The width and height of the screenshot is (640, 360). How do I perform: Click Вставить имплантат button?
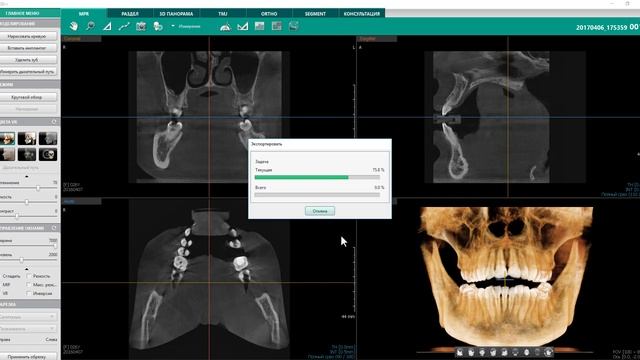click(28, 48)
